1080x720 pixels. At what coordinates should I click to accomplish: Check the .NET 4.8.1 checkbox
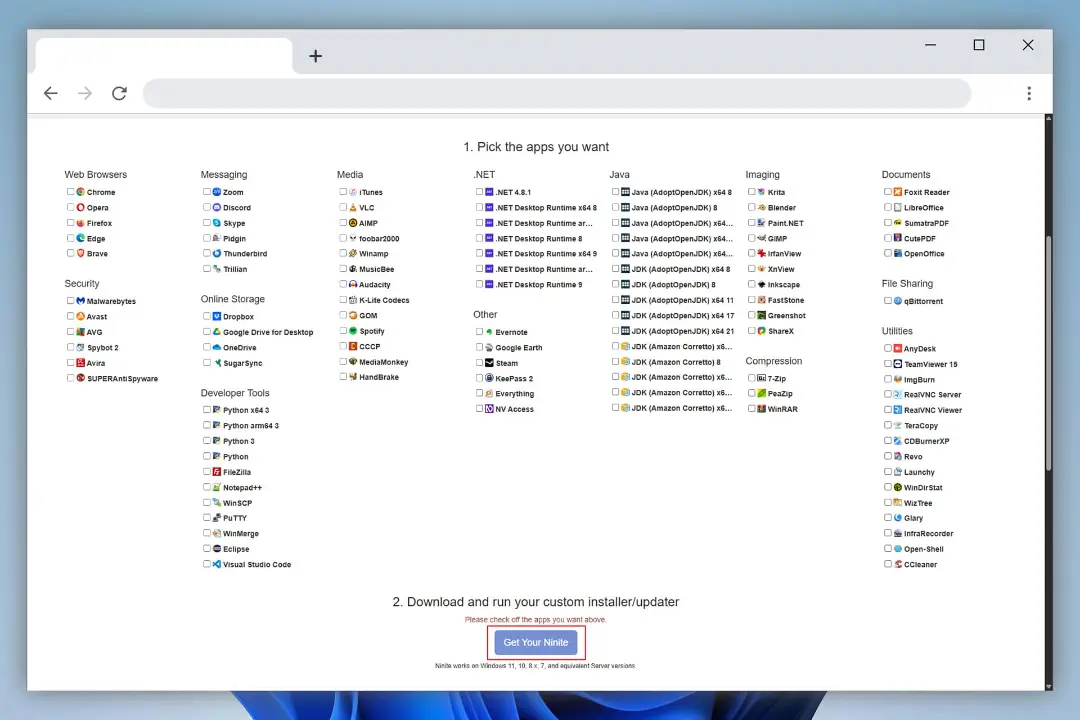pos(479,192)
